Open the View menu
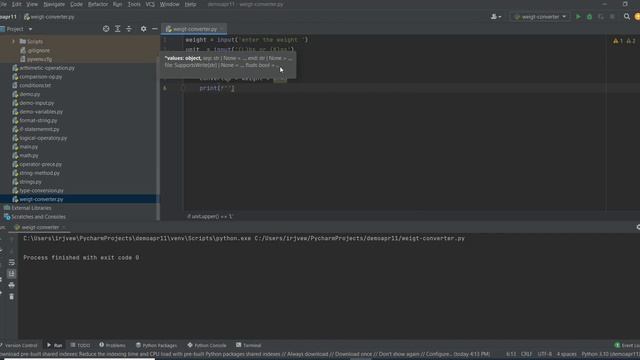This screenshot has height=360, width=640. (32, 4)
